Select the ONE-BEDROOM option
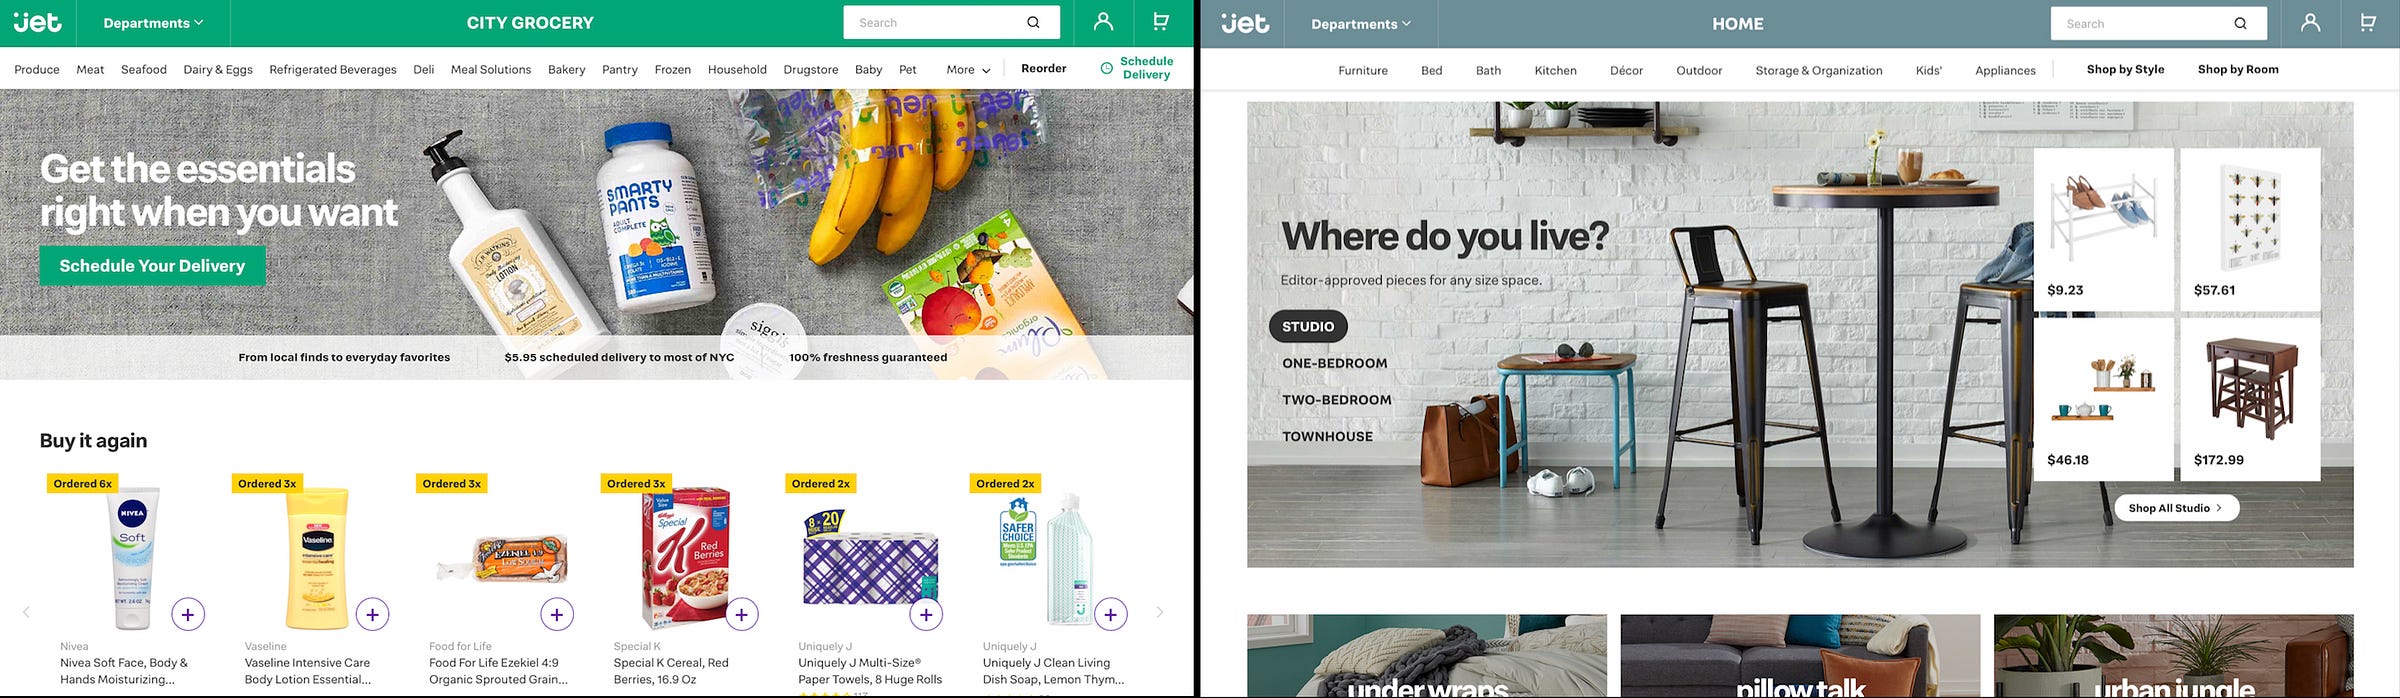2400x698 pixels. 1335,363
